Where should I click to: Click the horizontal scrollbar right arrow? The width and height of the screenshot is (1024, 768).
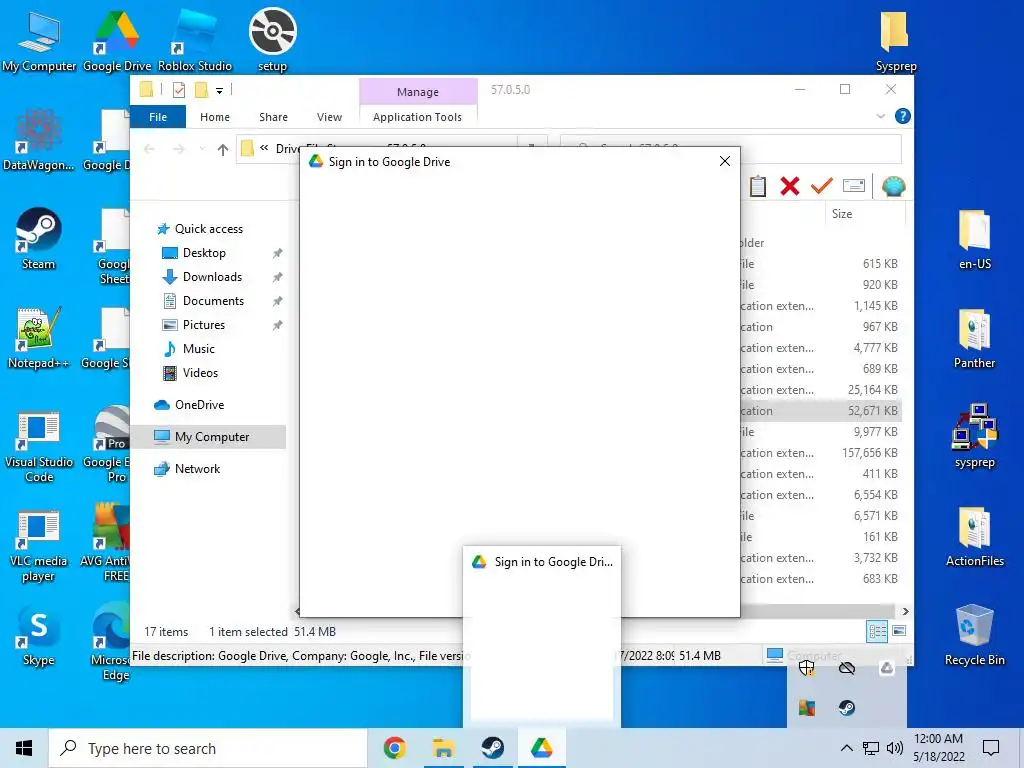point(905,612)
